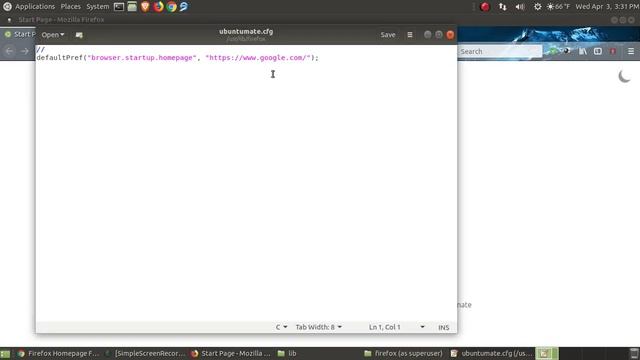Launch Brave browser from the panel

coord(145,7)
